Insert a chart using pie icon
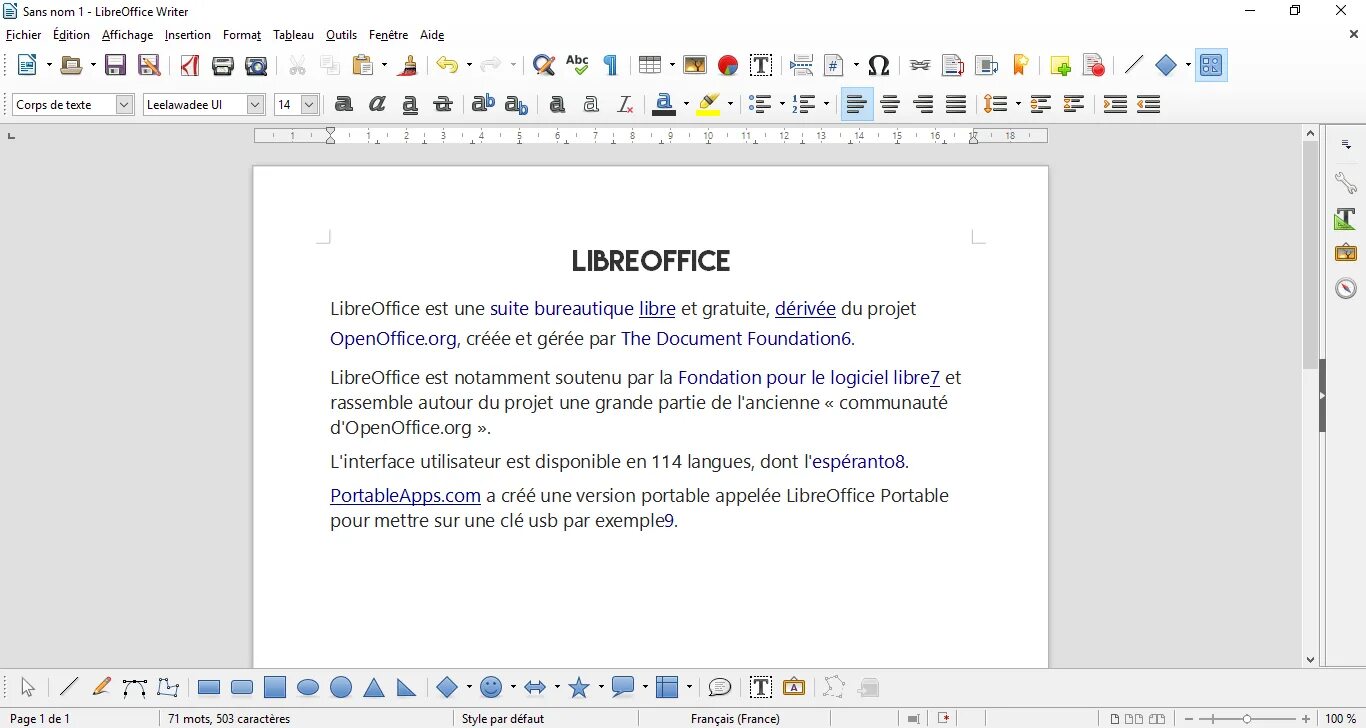Screen dimensions: 1366x728 (728, 66)
